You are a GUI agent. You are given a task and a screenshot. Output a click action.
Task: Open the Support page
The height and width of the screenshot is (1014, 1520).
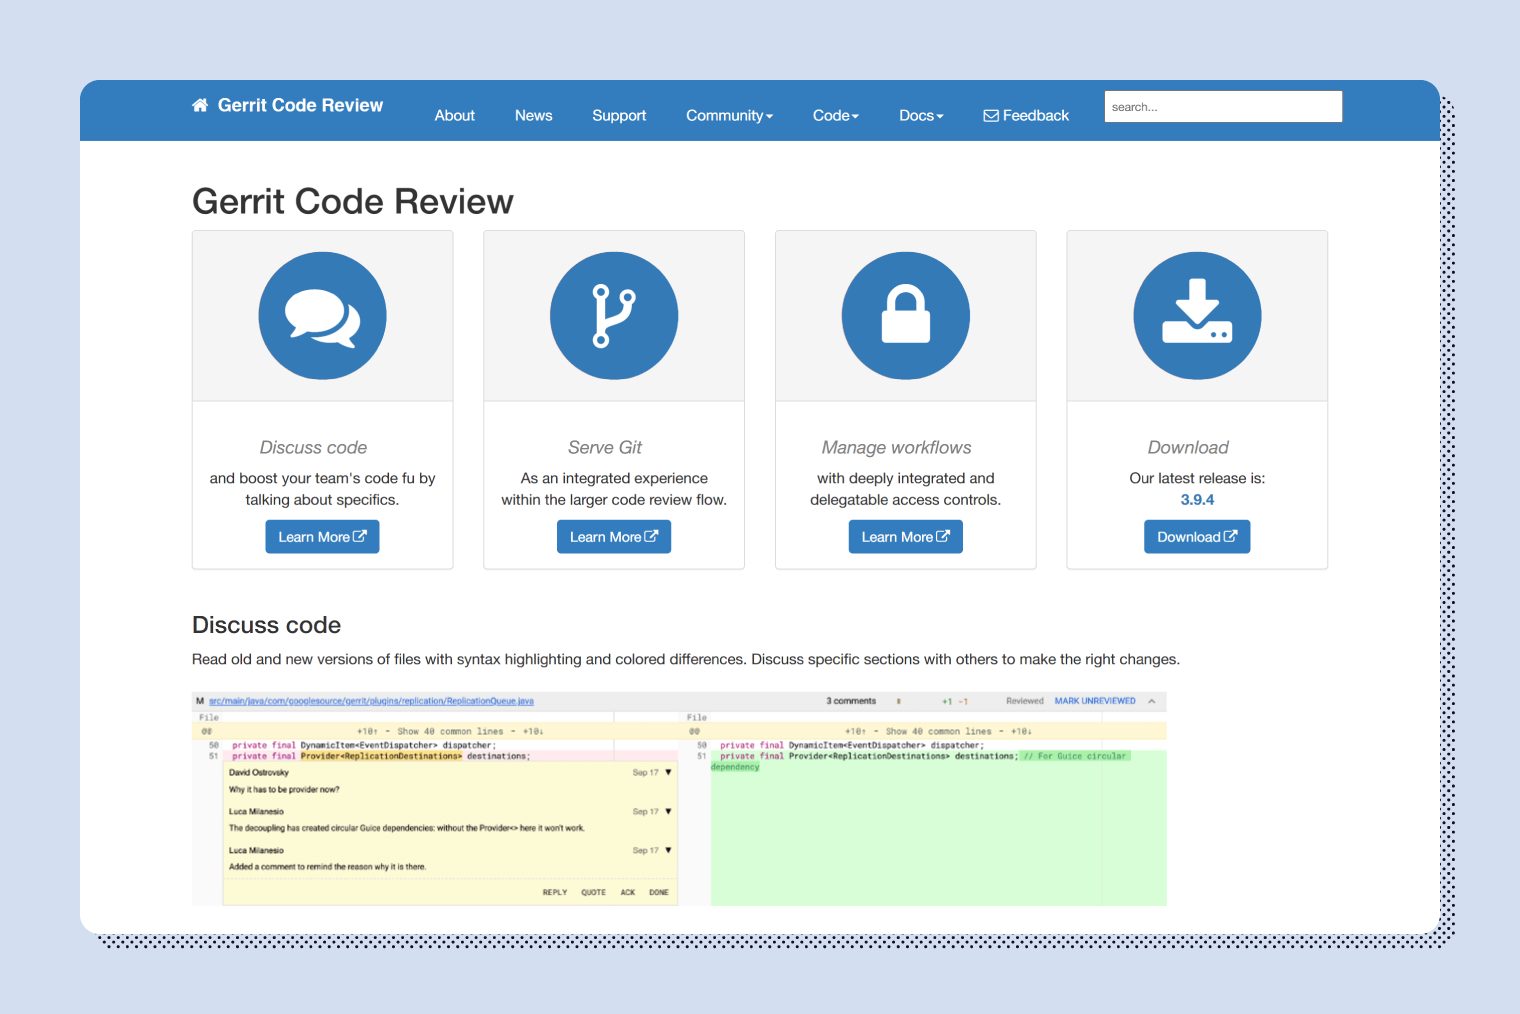pos(619,115)
